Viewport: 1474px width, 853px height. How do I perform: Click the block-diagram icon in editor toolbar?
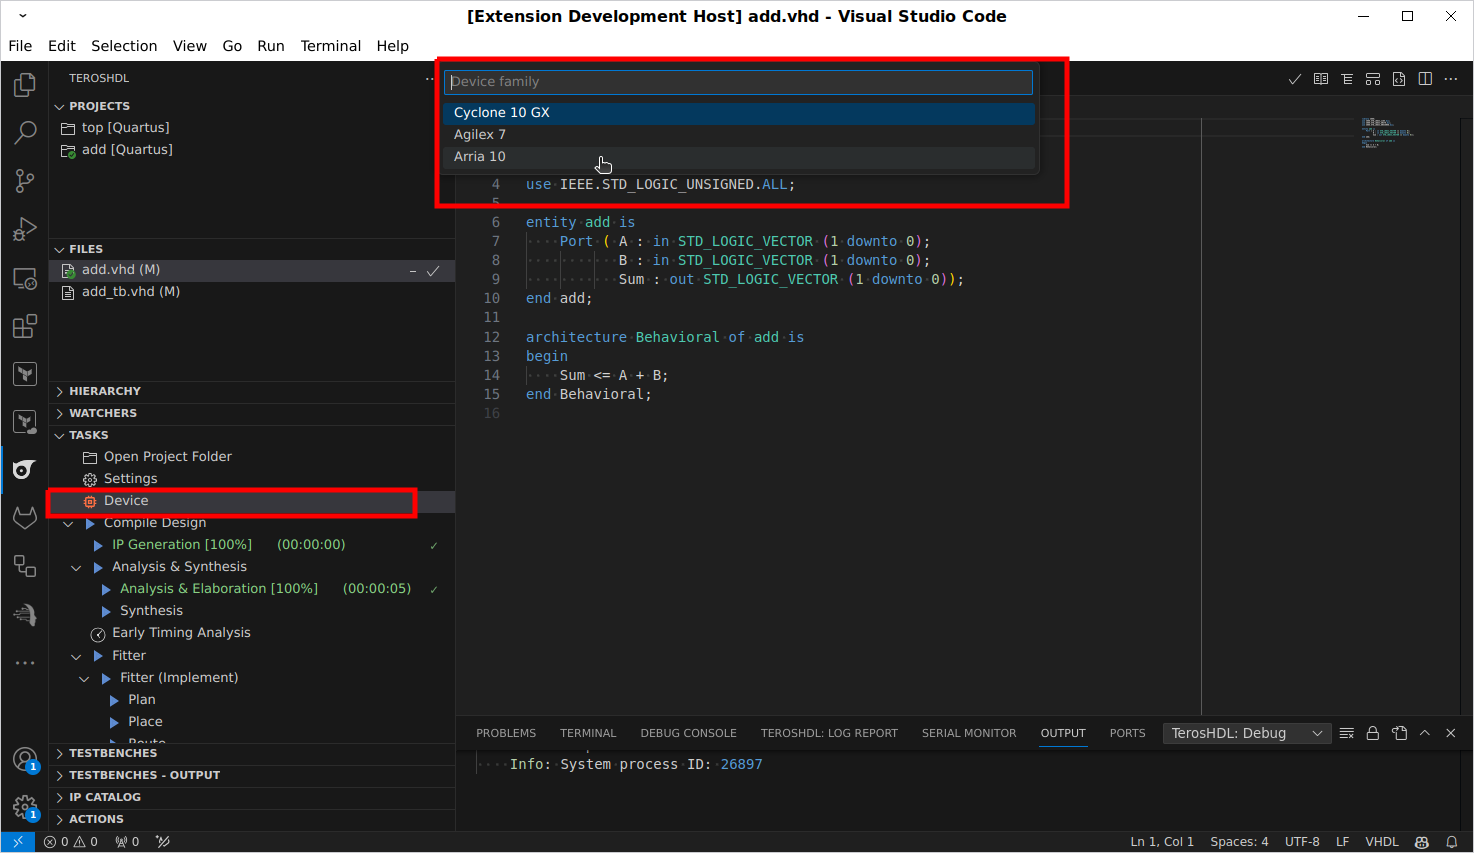pyautogui.click(x=1373, y=79)
